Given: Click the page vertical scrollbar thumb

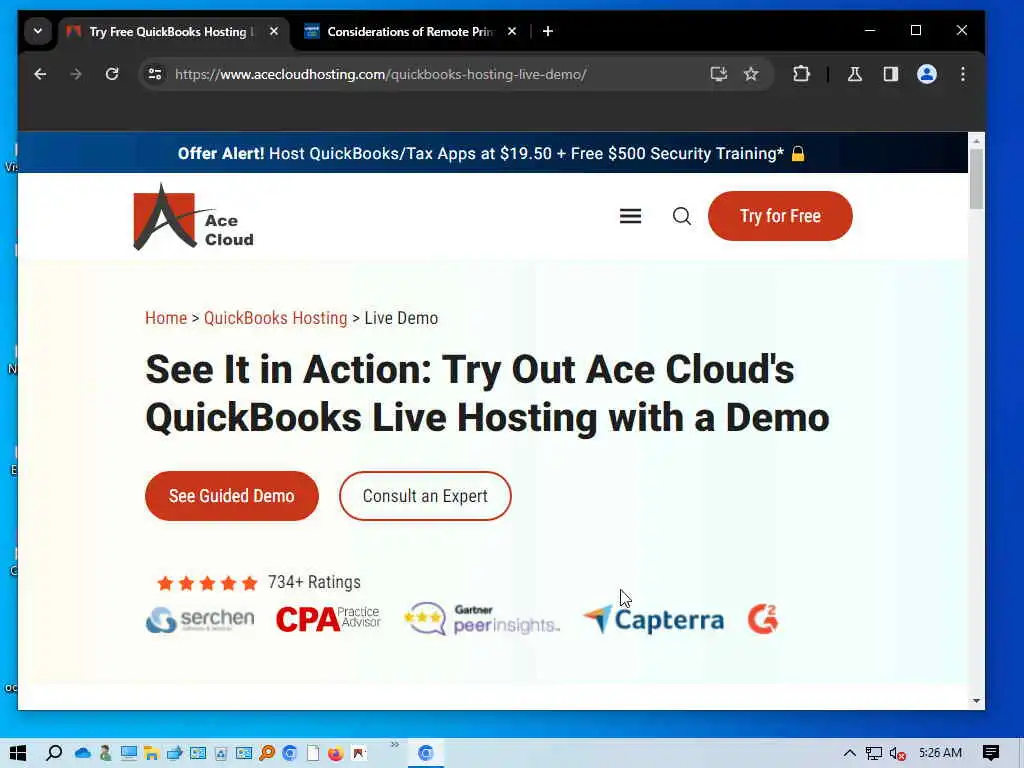Looking at the screenshot, I should coord(976,179).
